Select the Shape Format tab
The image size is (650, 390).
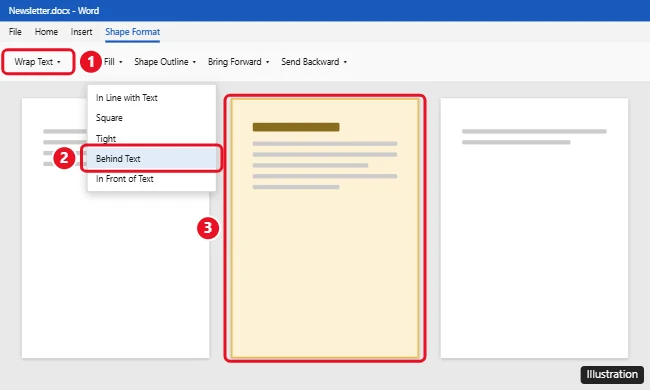[x=132, y=32]
